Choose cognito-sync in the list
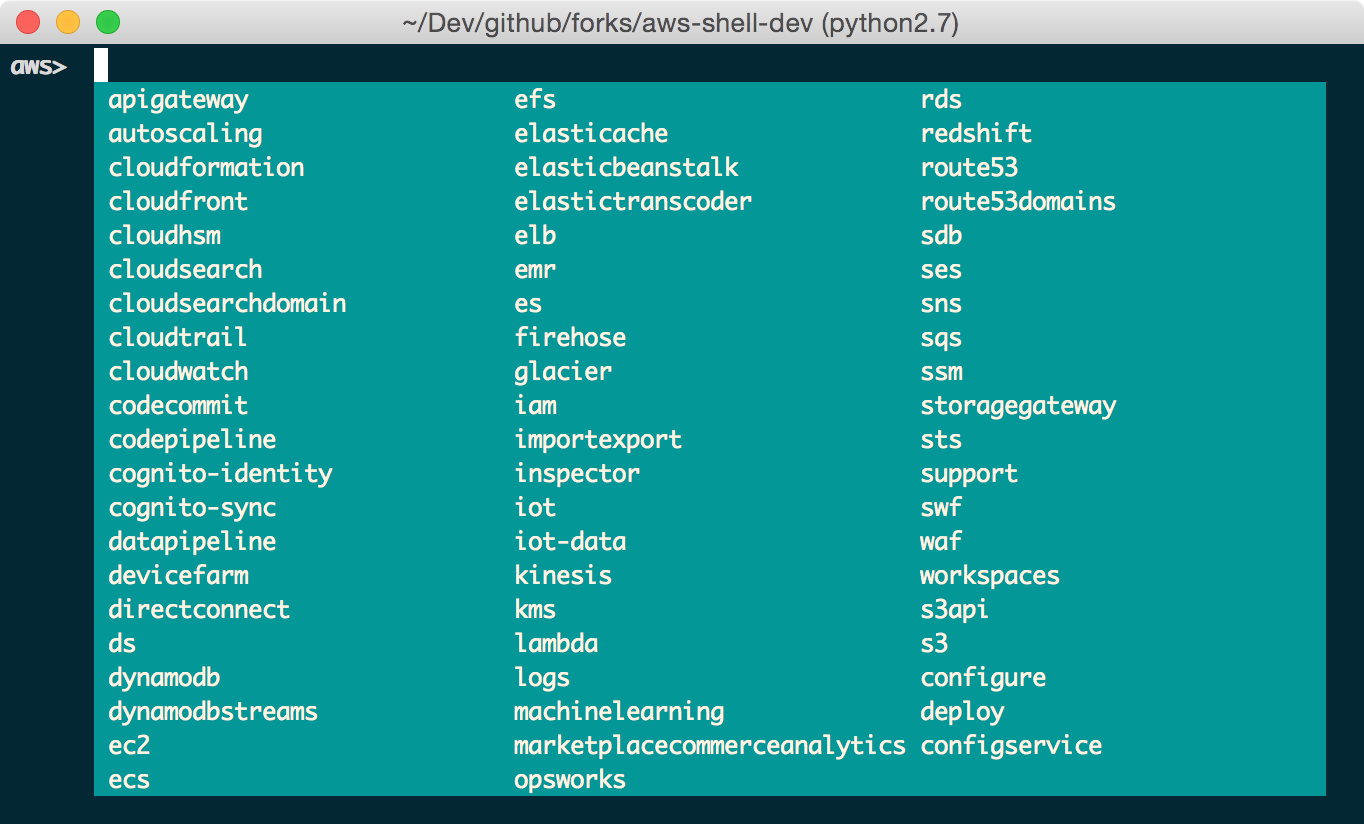 (x=192, y=508)
